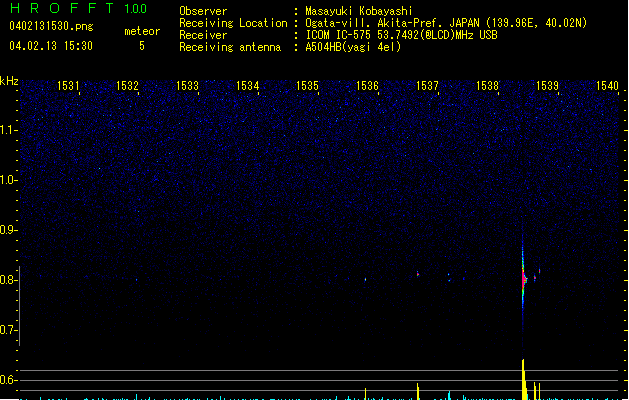The image size is (629, 400).
Task: Select the 0.6 frequency axis label
Action: tap(9, 380)
